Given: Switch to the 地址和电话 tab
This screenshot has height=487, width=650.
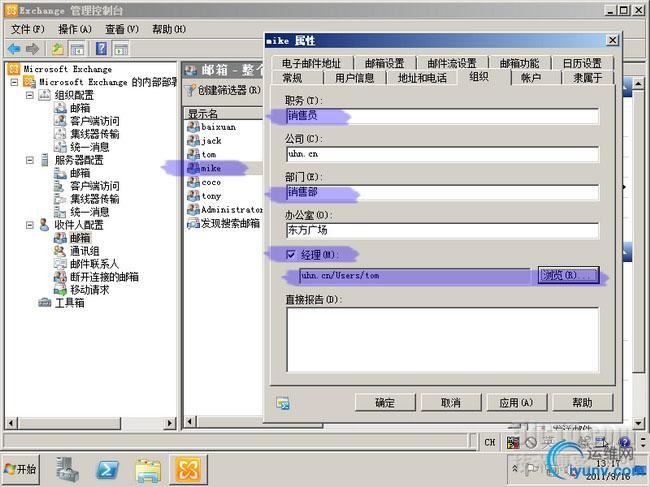Looking at the screenshot, I should click(x=422, y=78).
